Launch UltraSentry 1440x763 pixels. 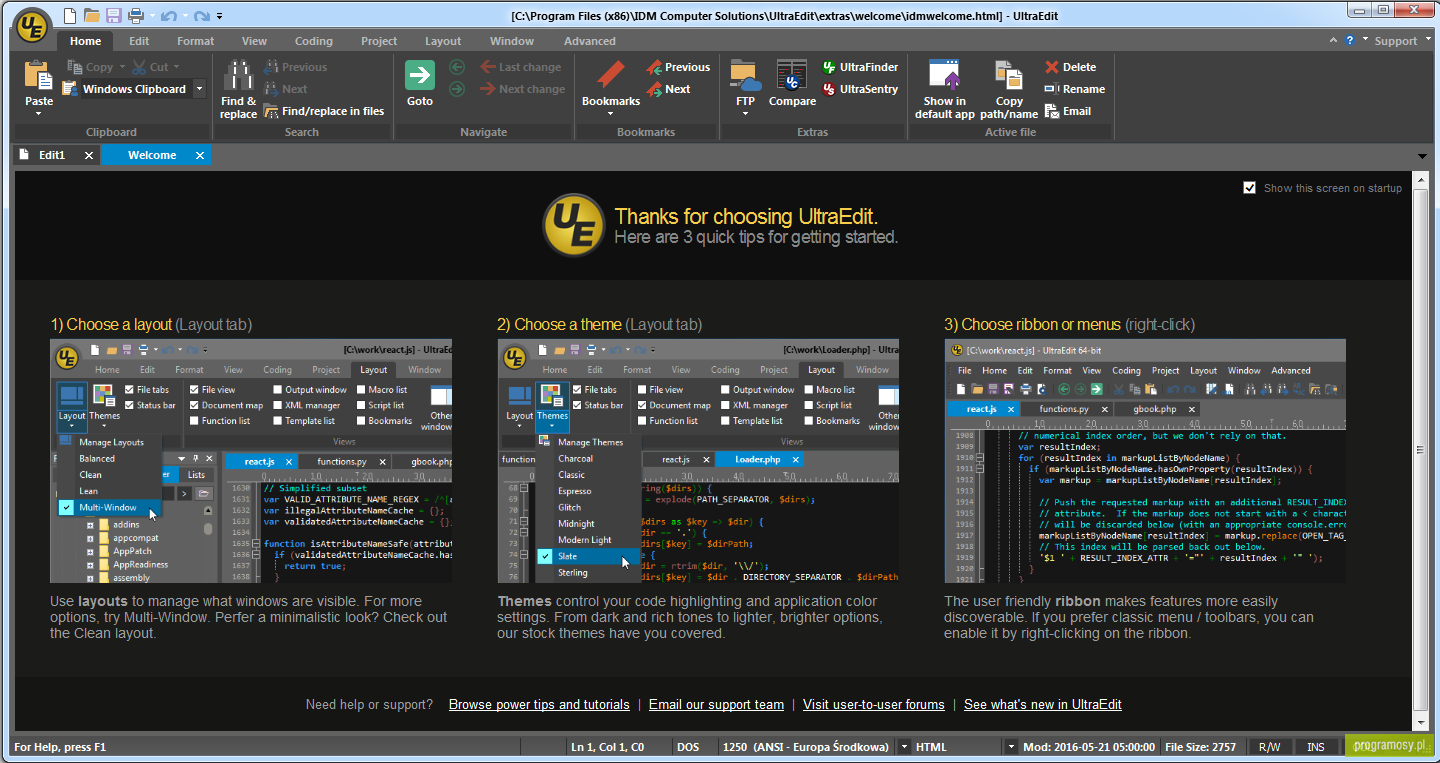pyautogui.click(x=860, y=89)
